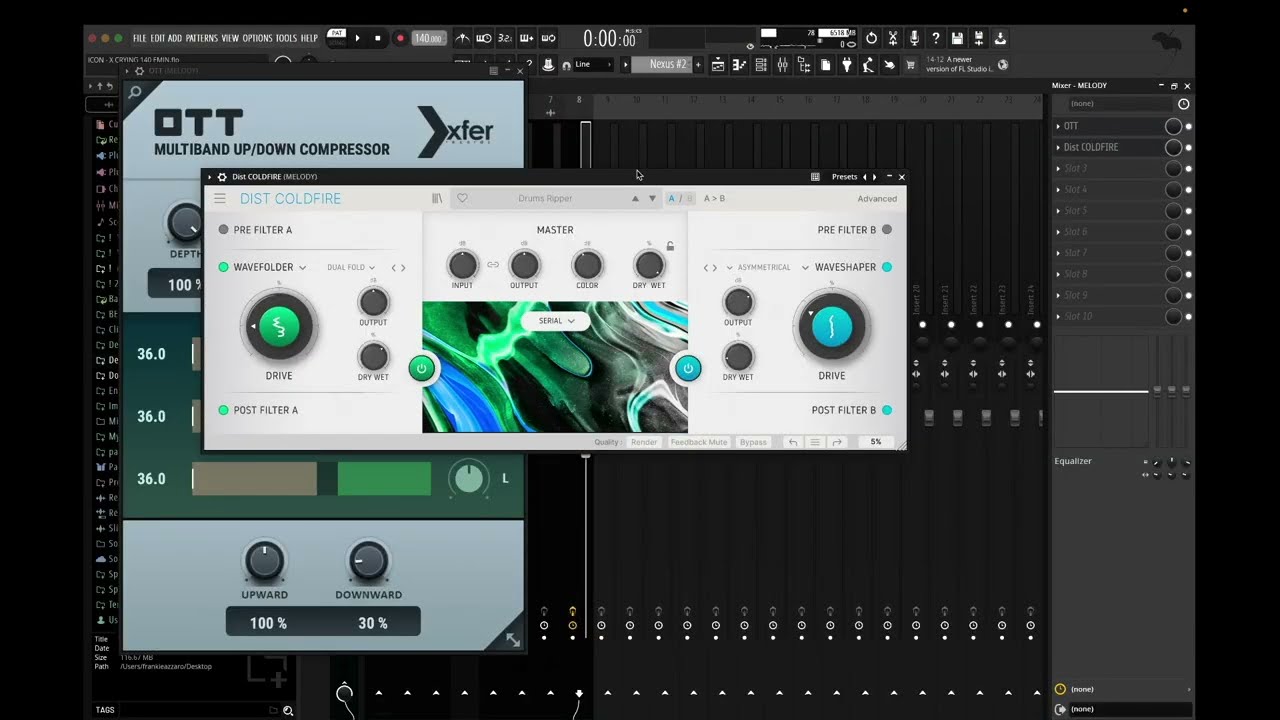Click the Master Color knob
Viewport: 1280px width, 720px height.
pyautogui.click(x=587, y=265)
